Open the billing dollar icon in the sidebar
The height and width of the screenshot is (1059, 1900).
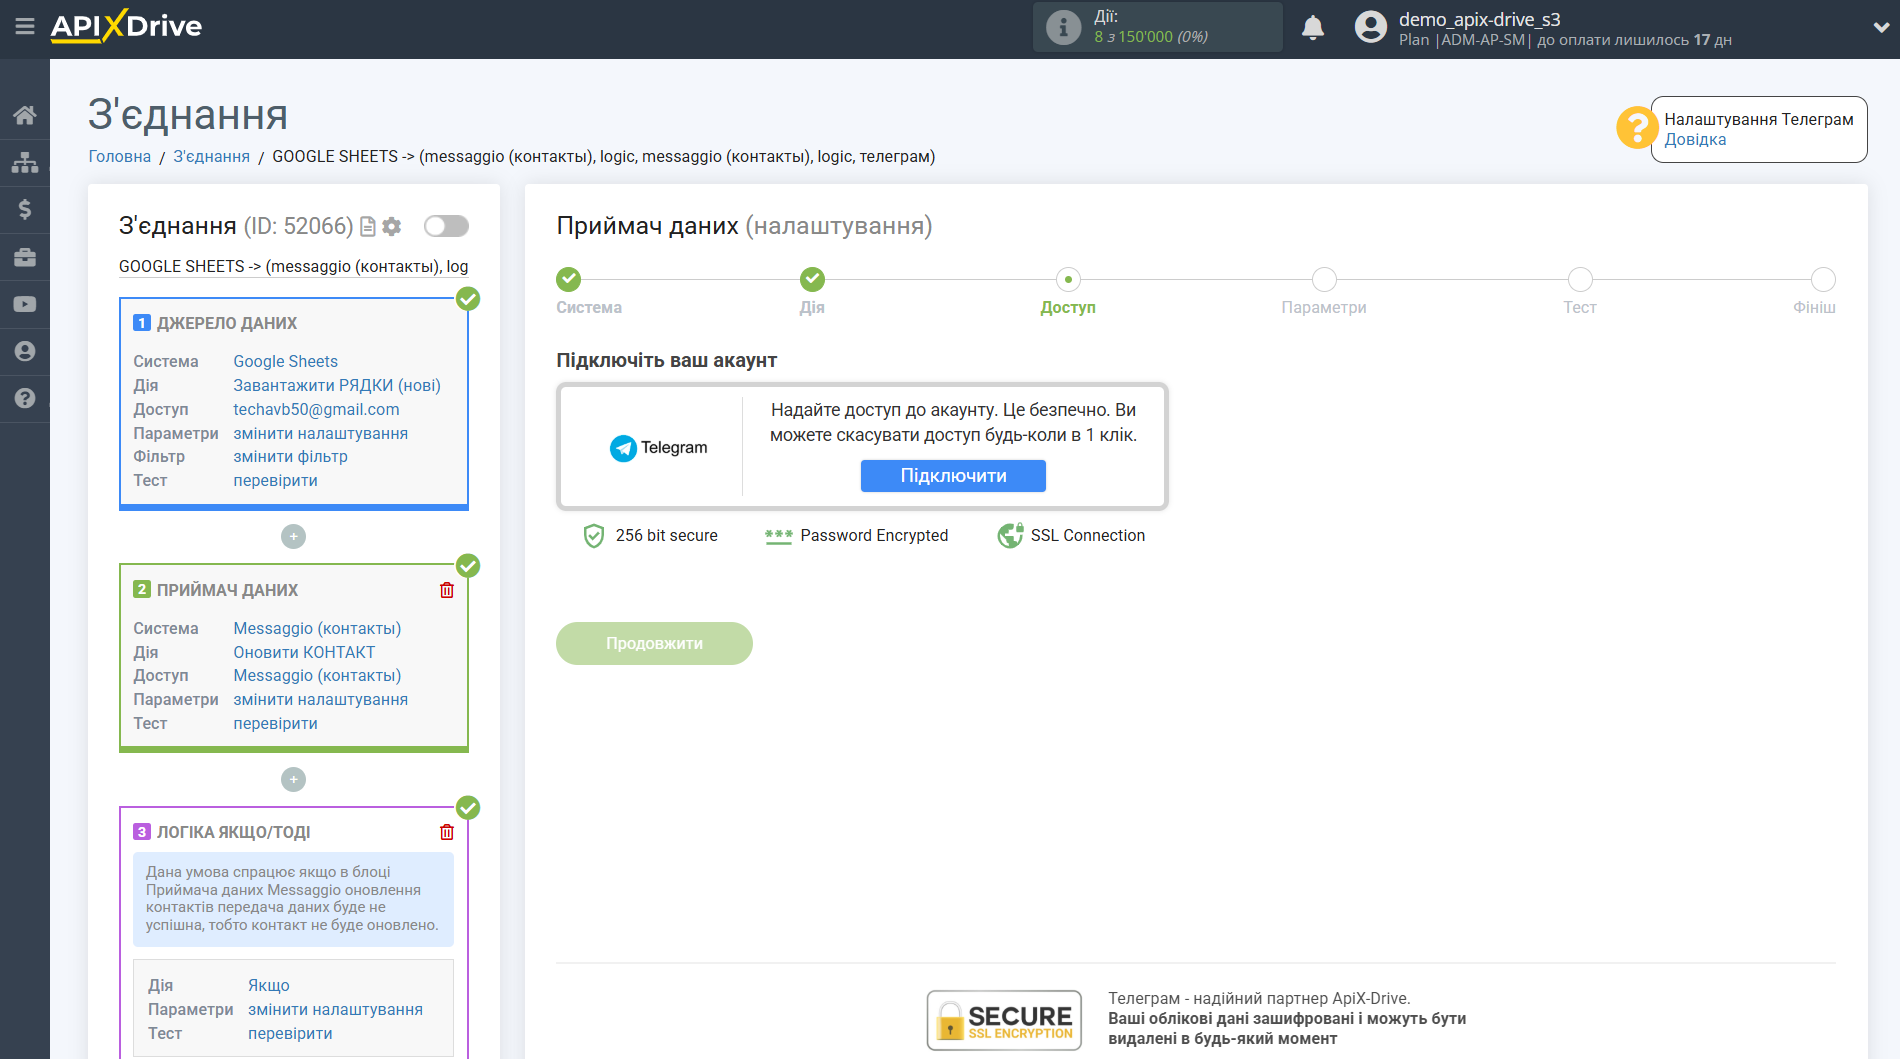(25, 209)
